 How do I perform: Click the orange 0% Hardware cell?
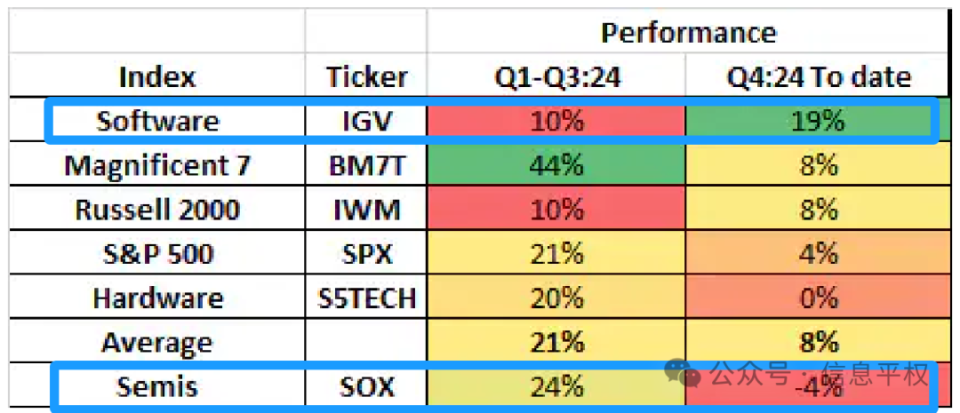click(x=817, y=298)
